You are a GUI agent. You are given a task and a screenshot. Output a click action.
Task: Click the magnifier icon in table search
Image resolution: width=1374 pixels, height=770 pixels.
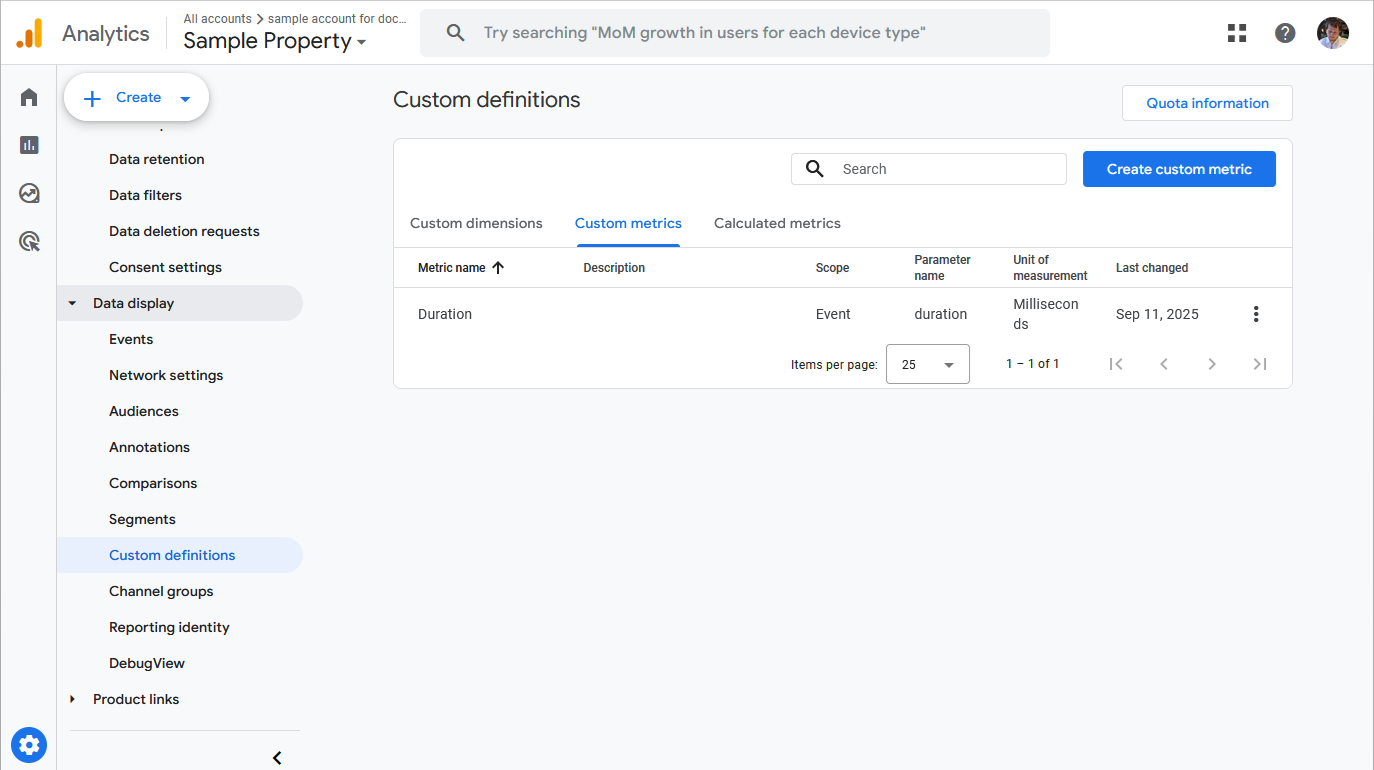(815, 169)
